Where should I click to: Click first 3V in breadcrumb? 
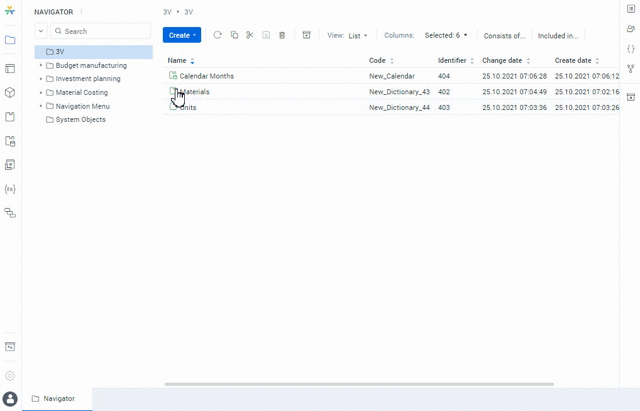167,12
